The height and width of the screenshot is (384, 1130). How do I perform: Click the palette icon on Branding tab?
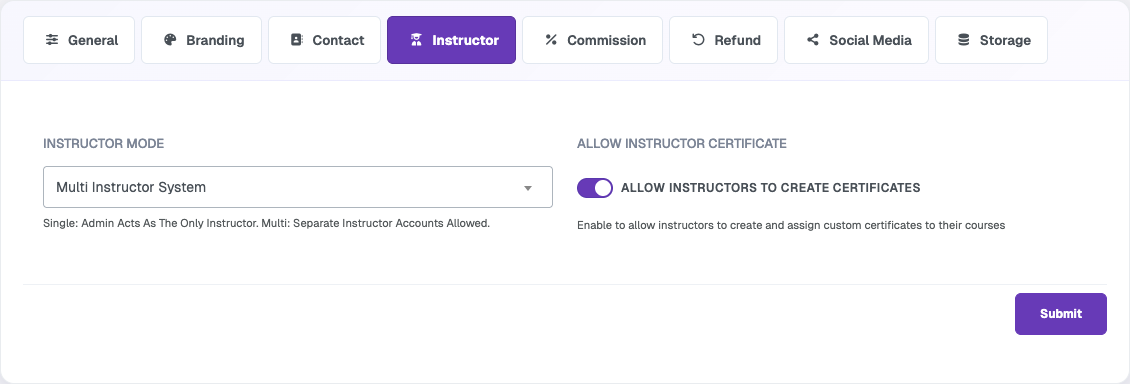coord(170,40)
